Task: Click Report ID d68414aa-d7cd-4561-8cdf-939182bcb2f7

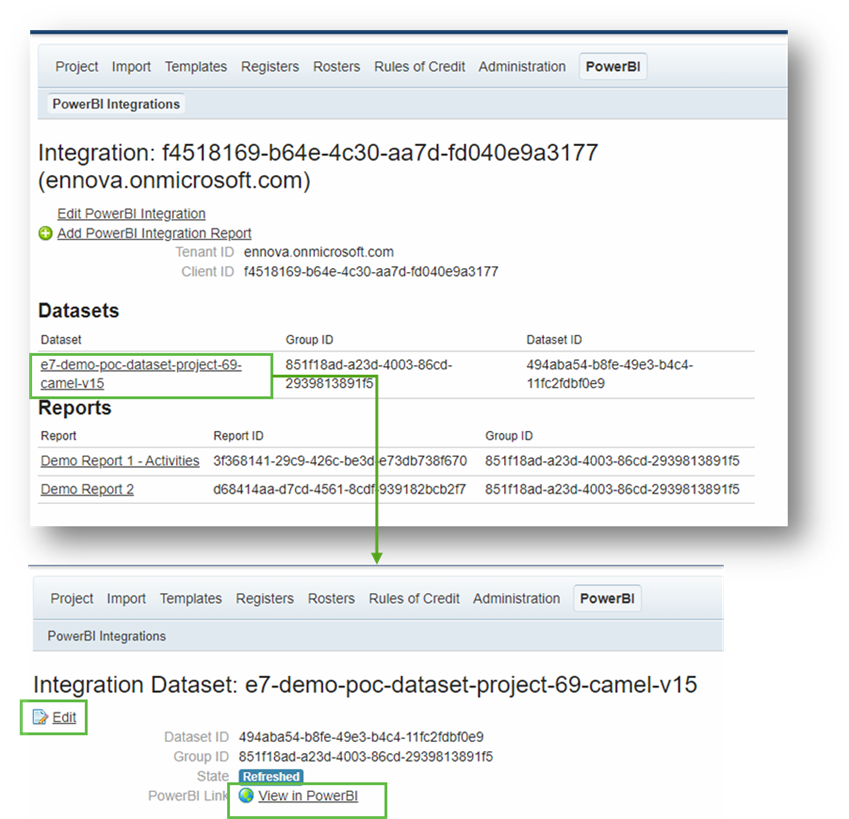Action: [339, 489]
